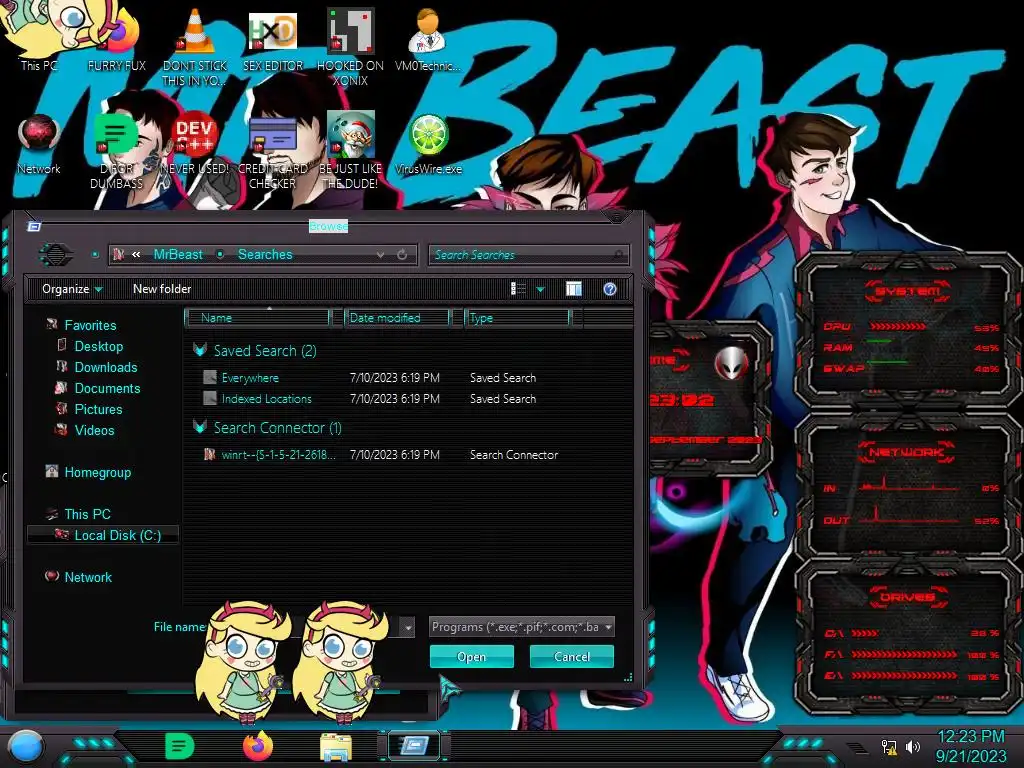Click the Cancel button
The image size is (1024, 768).
[571, 656]
